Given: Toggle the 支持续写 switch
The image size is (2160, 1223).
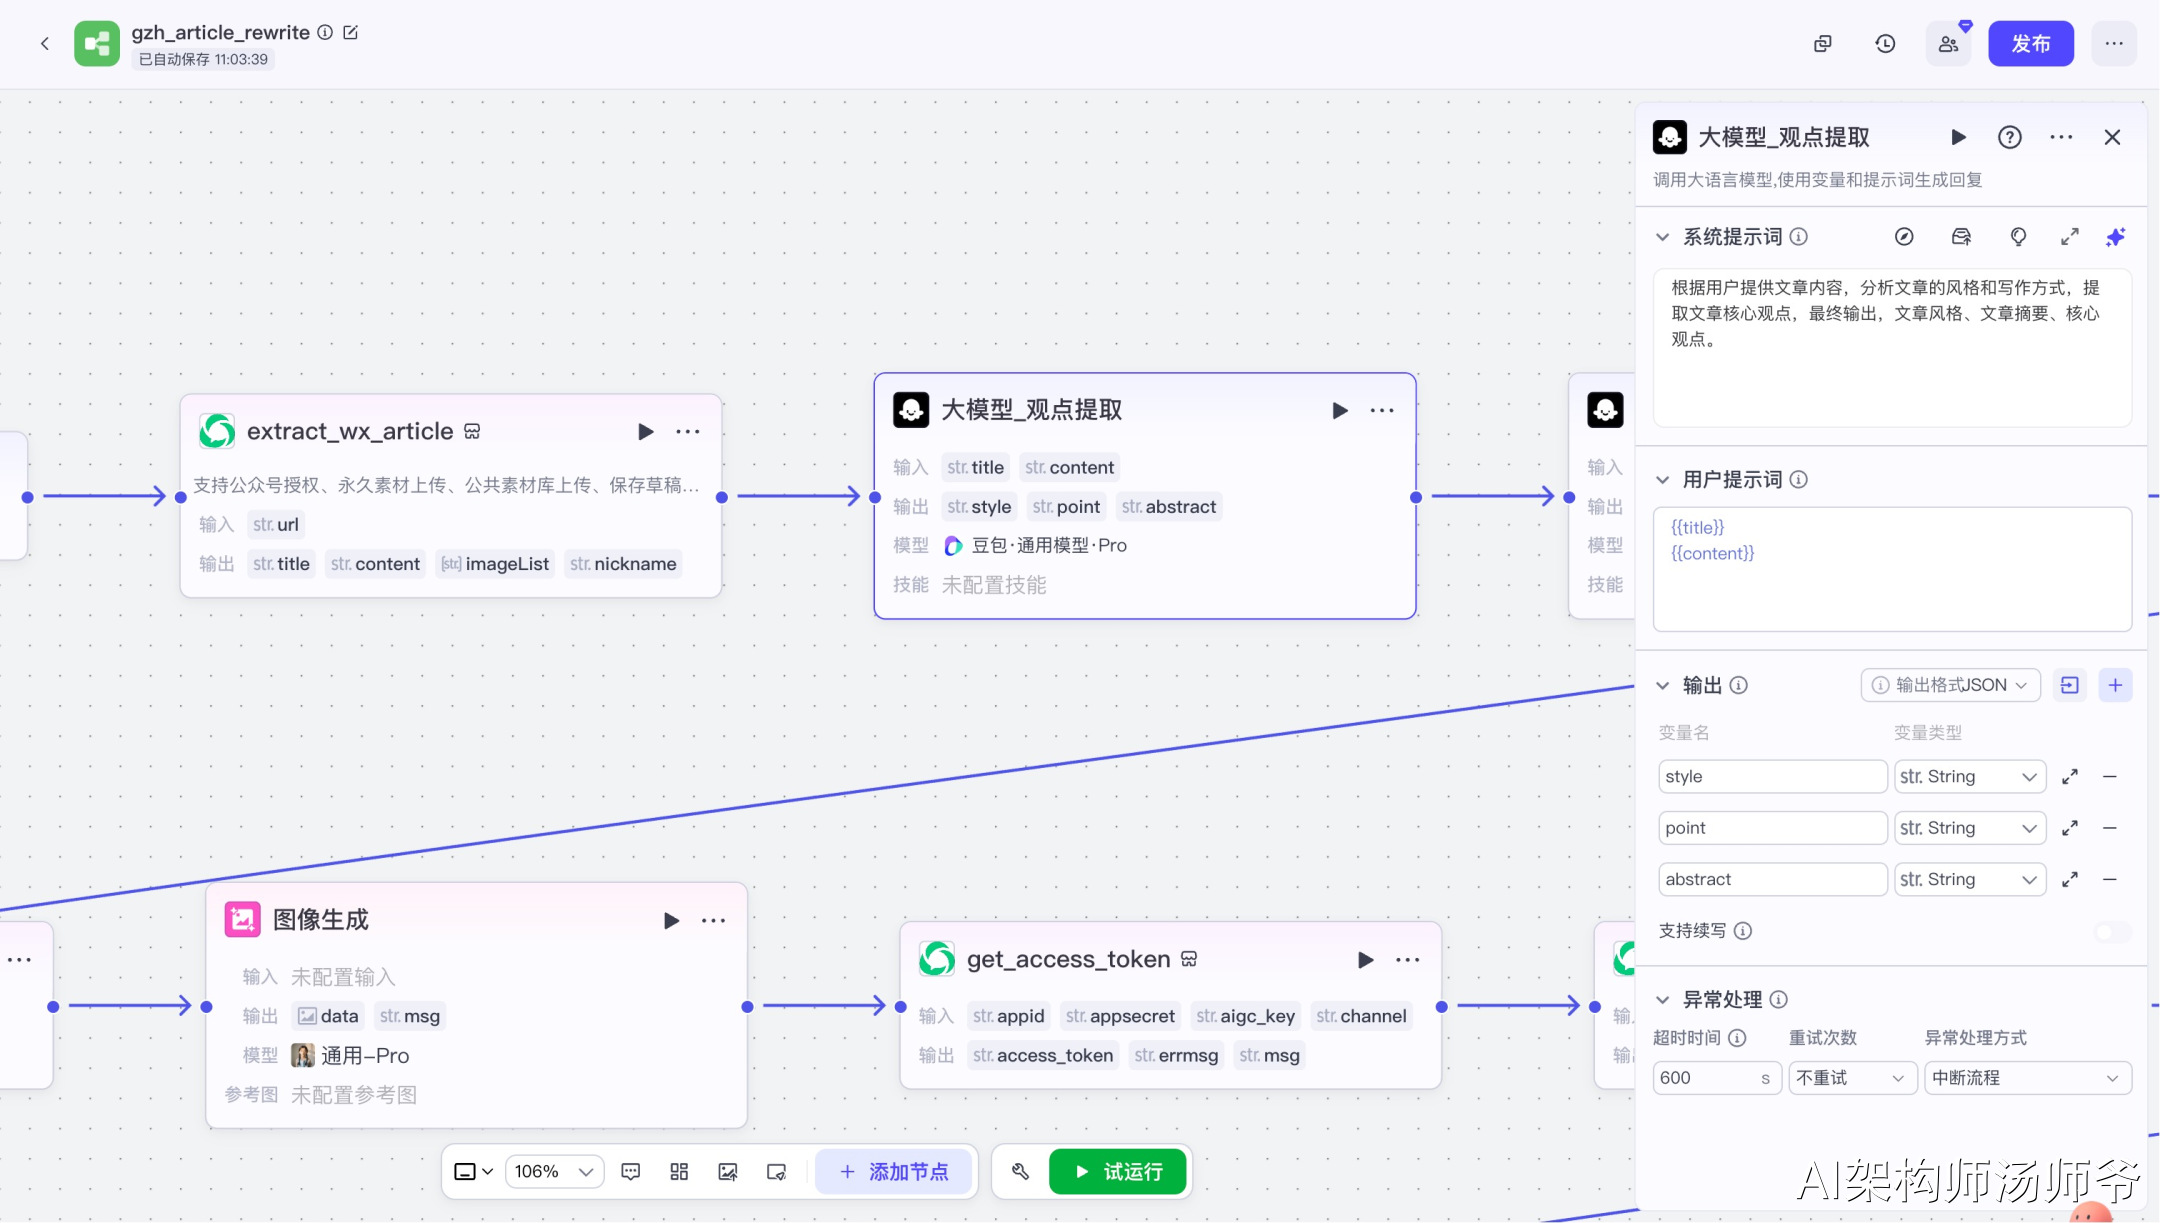Looking at the screenshot, I should (x=2112, y=932).
